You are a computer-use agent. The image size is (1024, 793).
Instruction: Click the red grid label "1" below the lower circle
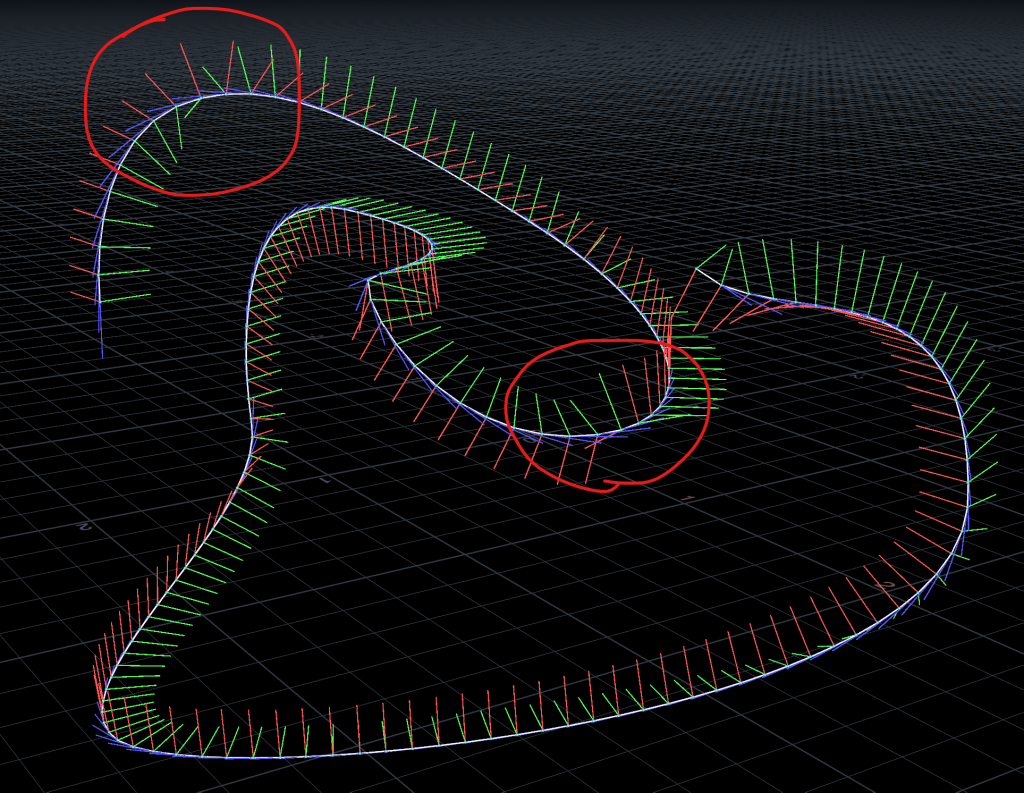coord(688,497)
